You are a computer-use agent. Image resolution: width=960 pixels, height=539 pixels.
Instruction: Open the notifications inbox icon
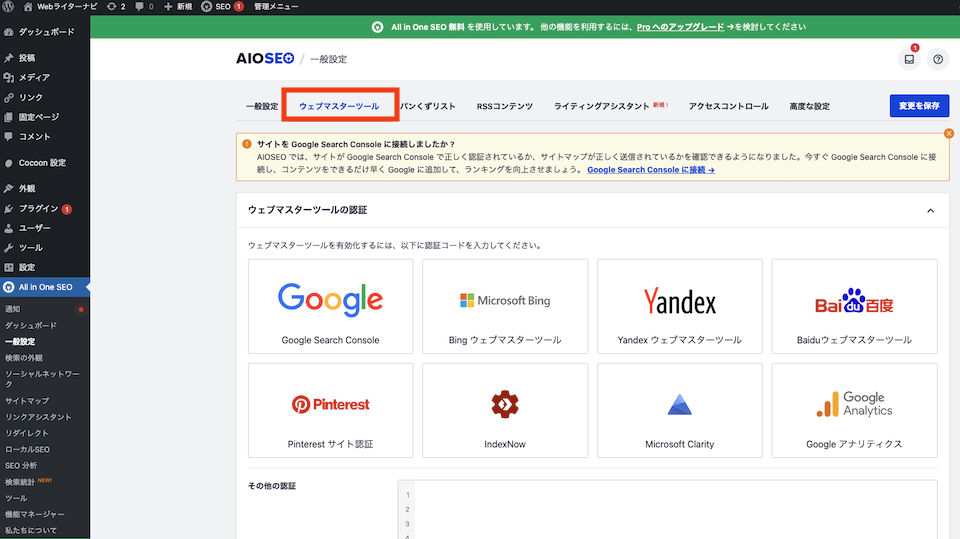[909, 59]
